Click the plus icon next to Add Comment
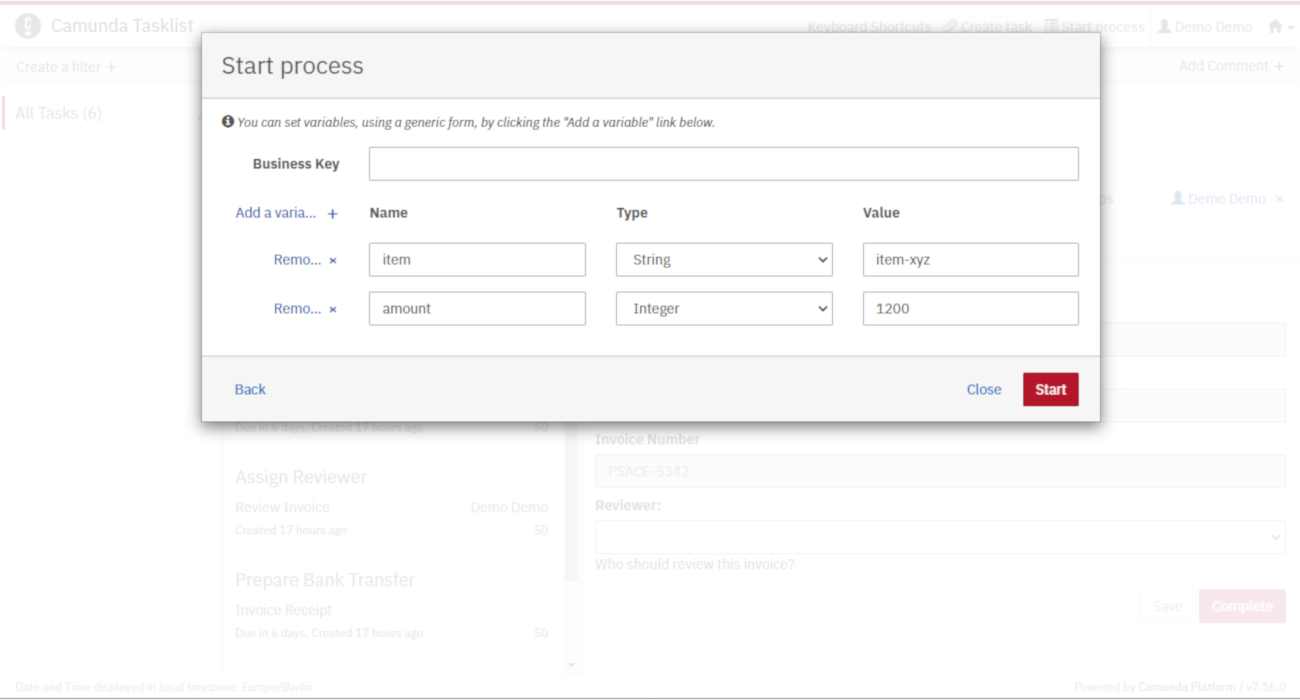The height and width of the screenshot is (700, 1300). 1278,66
